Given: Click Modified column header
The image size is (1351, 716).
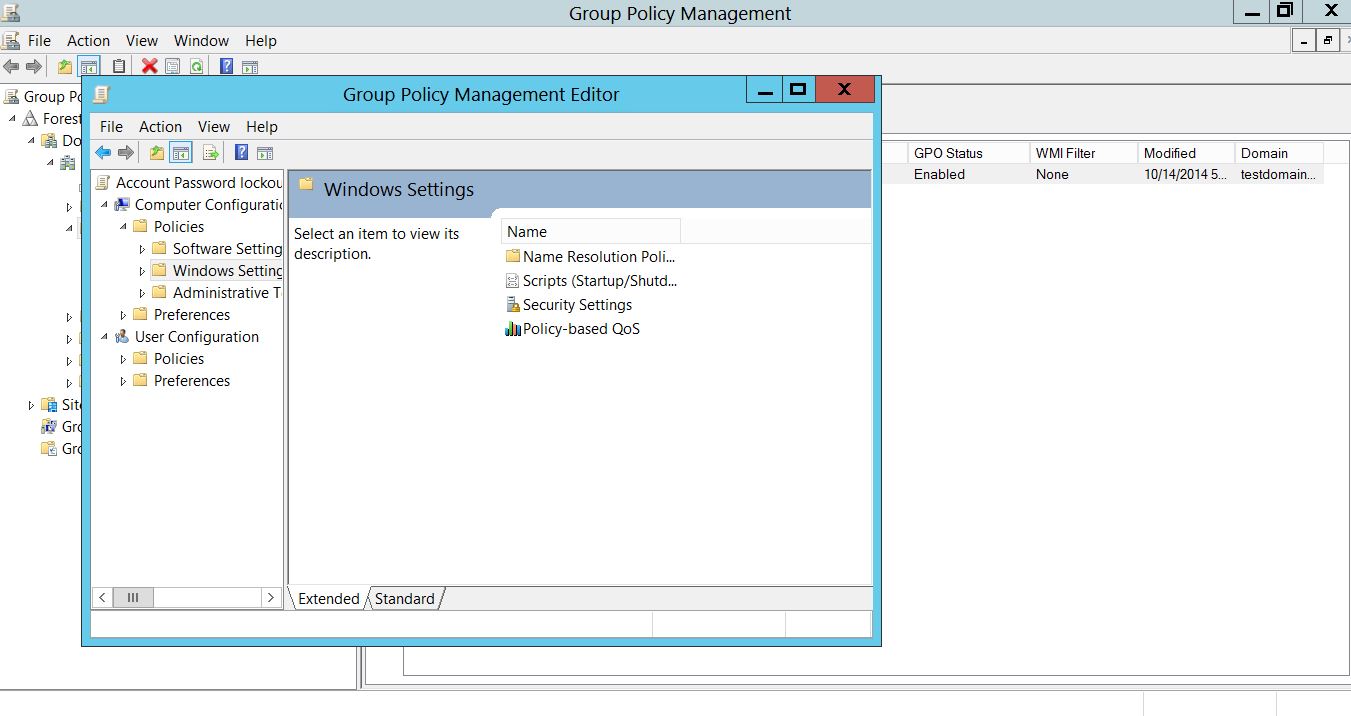Looking at the screenshot, I should [1186, 153].
